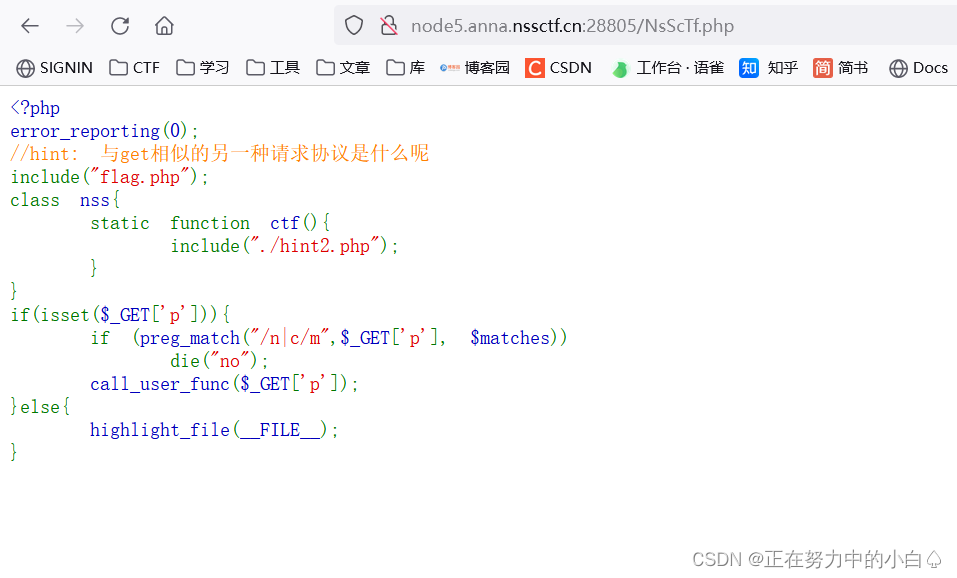This screenshot has width=957, height=578.
Task: Click the back navigation arrow
Action: coord(29,26)
